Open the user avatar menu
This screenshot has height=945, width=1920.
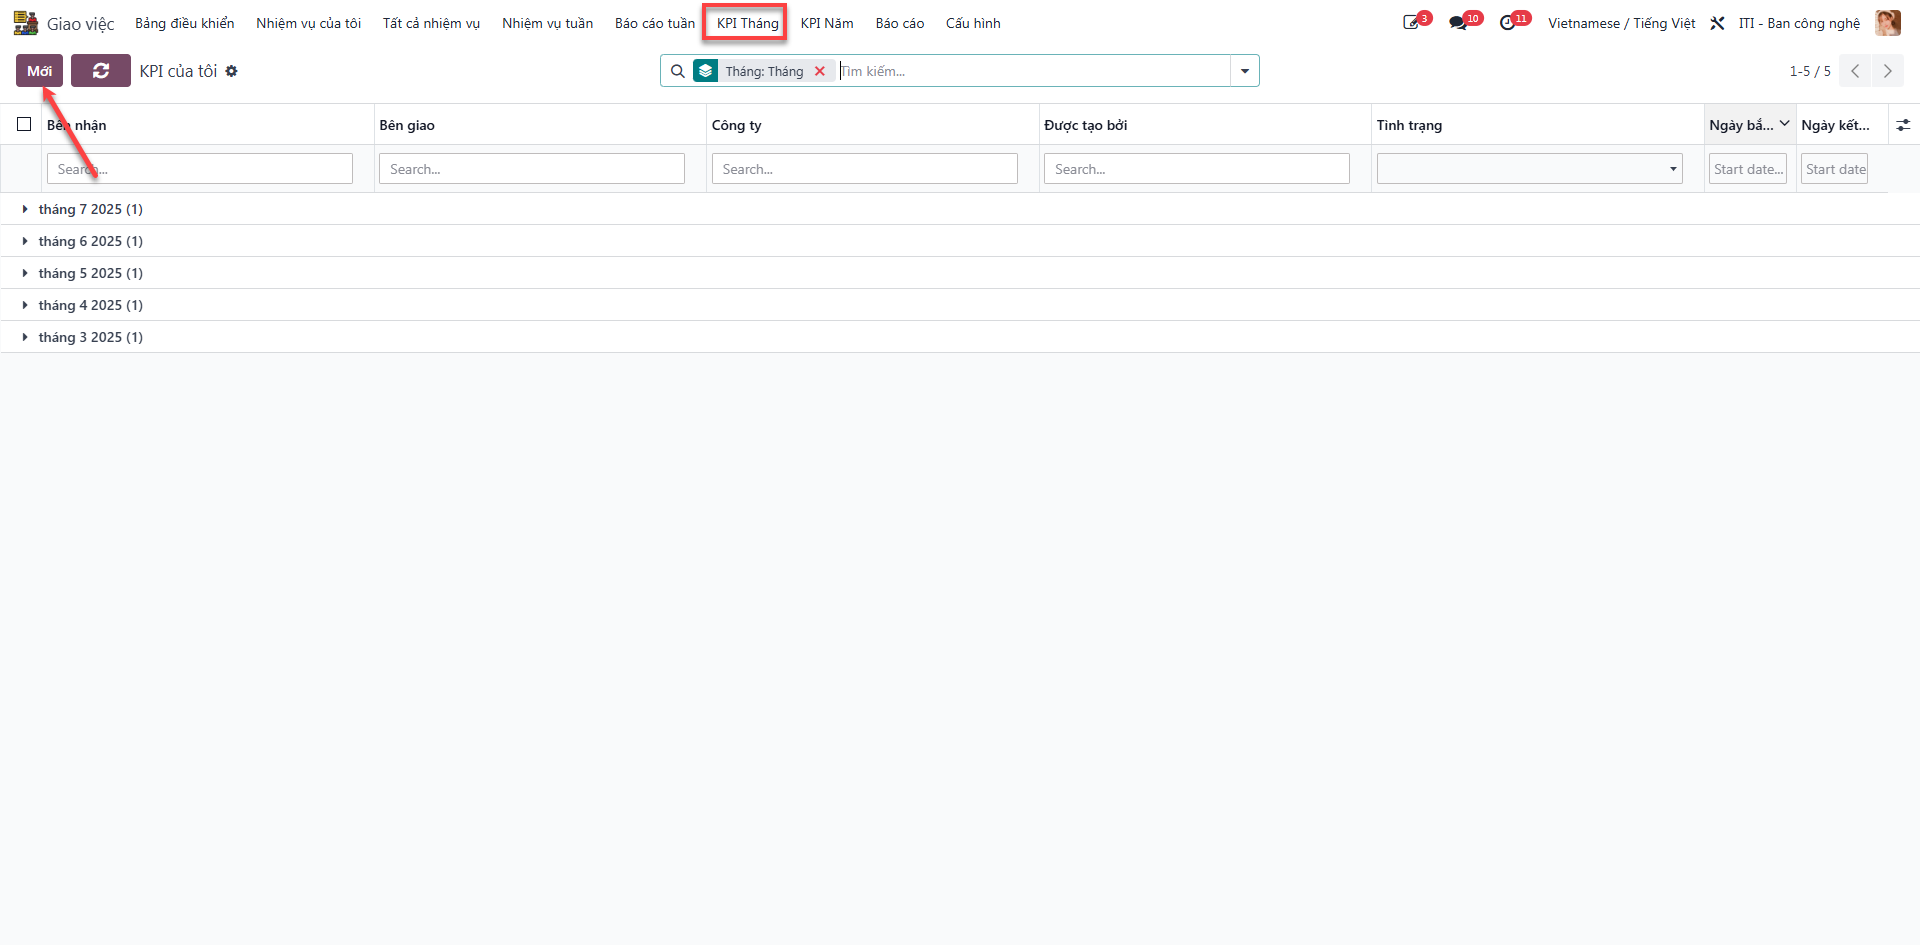click(1887, 23)
